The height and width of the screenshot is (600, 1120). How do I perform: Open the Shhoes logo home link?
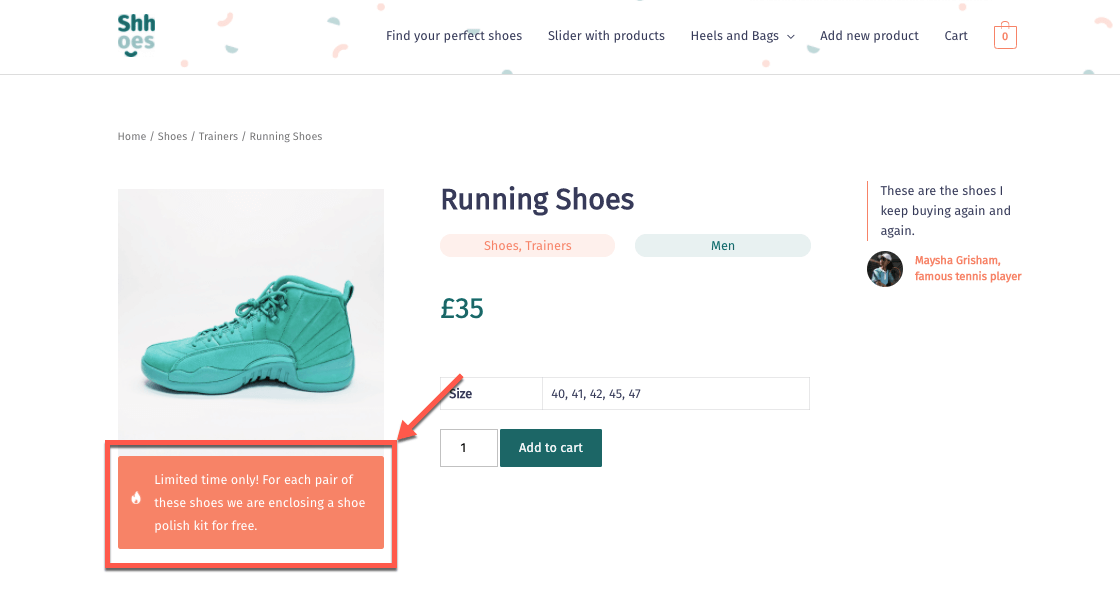tap(136, 36)
